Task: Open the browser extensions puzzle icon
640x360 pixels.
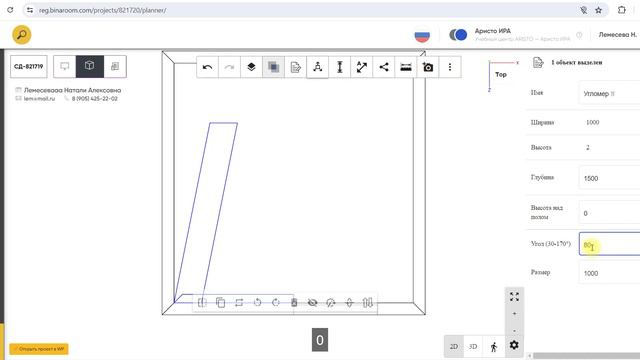Action: pyautogui.click(x=622, y=10)
